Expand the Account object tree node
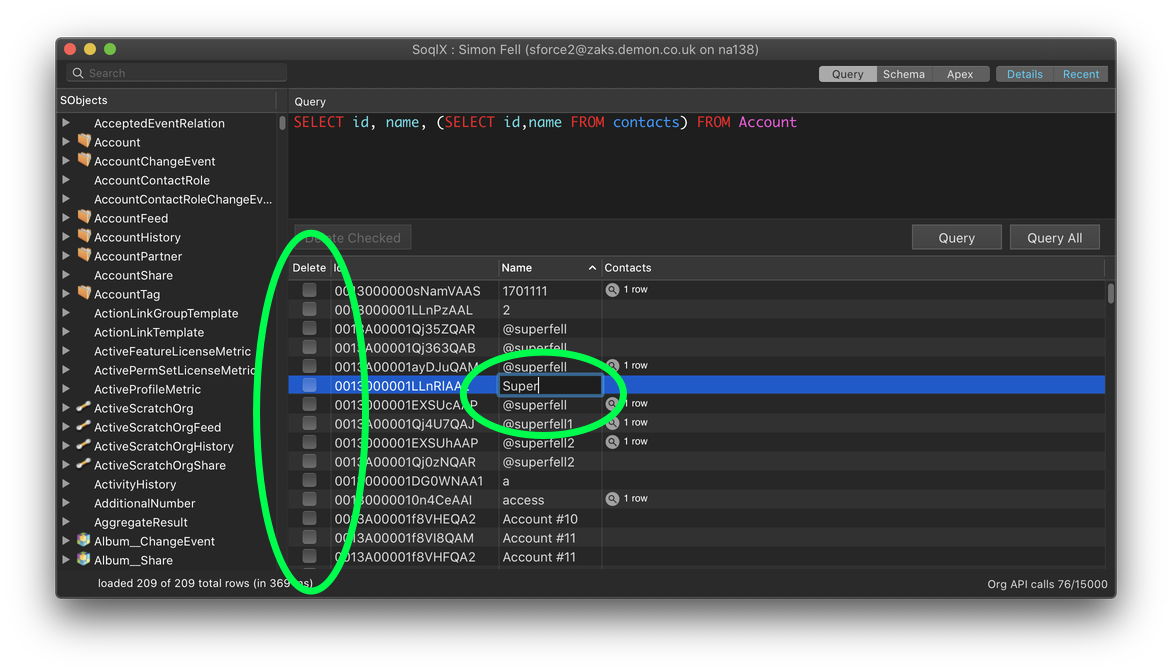The height and width of the screenshot is (672, 1172). pyautogui.click(x=67, y=141)
